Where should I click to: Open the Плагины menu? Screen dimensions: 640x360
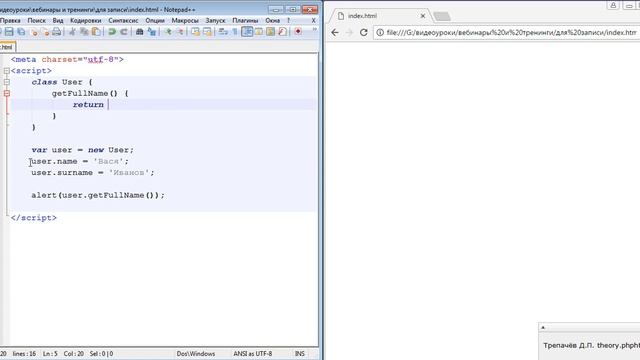(245, 20)
